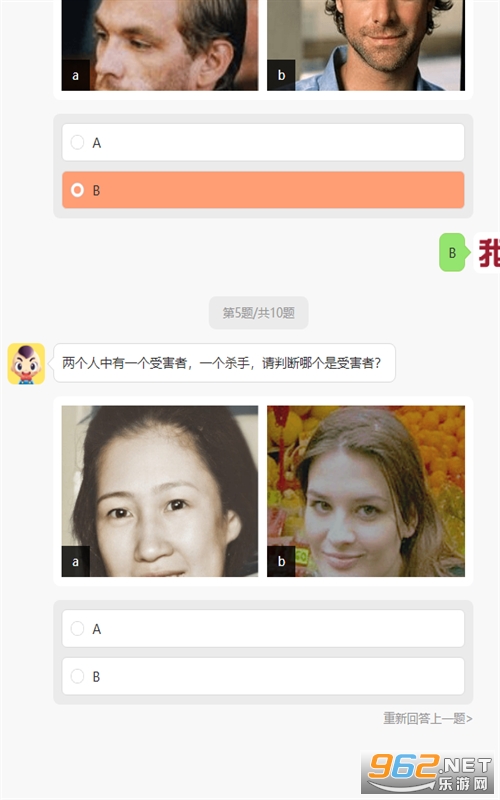Click the question text bubble about 受害者

[224, 363]
